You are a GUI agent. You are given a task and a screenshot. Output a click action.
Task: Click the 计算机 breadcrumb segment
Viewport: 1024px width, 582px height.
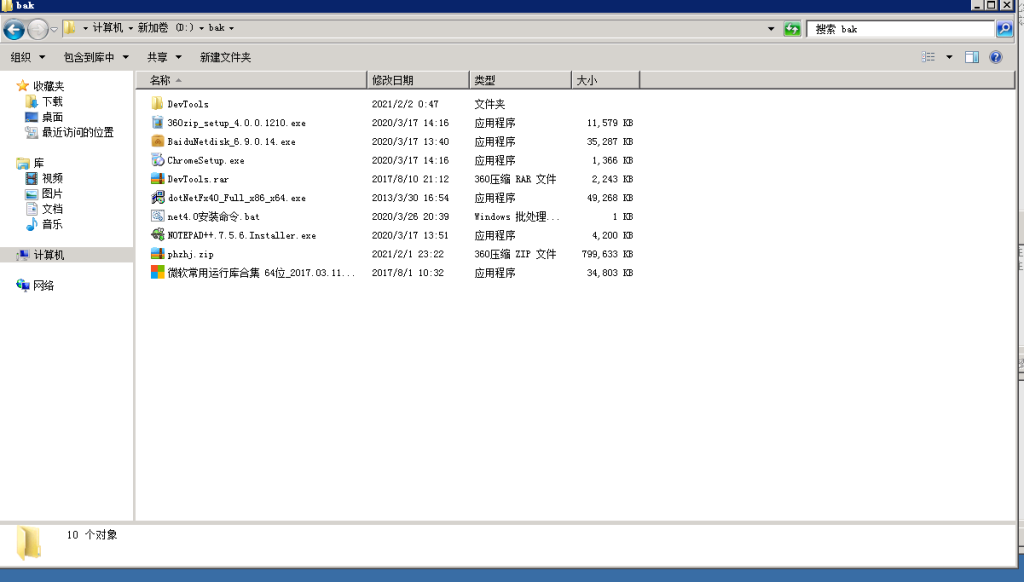pyautogui.click(x=108, y=28)
